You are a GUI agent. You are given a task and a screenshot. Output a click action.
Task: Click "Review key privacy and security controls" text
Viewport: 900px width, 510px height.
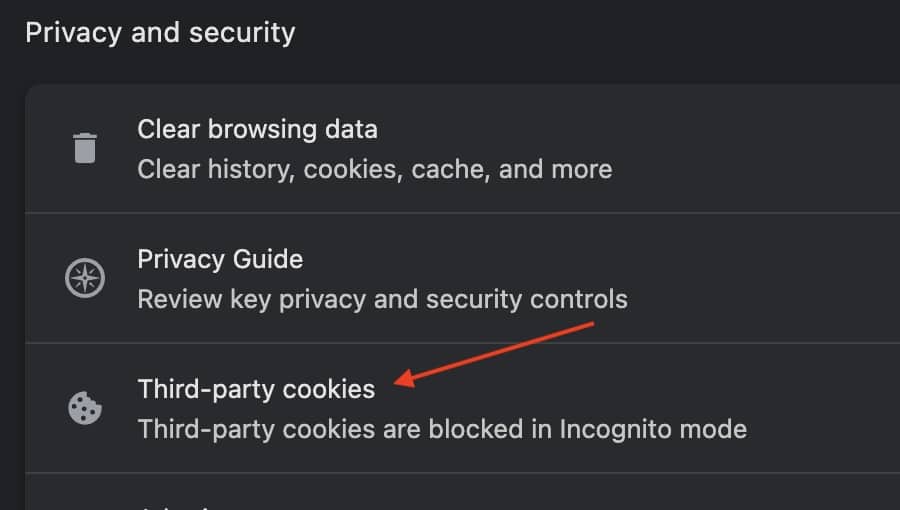pos(382,299)
